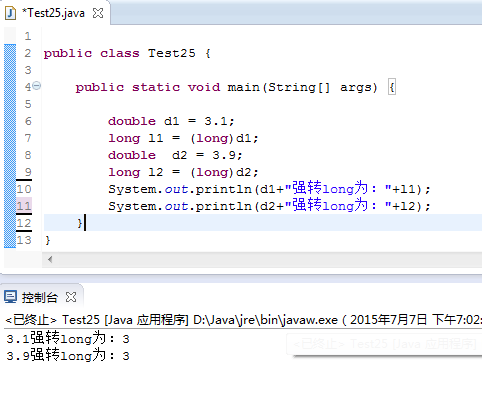The image size is (482, 399).
Task: Click the editor horizontal scrollbar left arrow
Action: coord(50,259)
